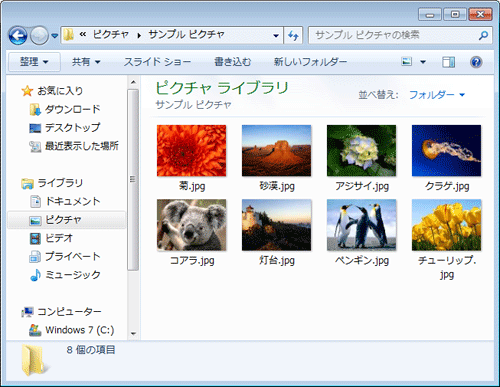Image resolution: width=500 pixels, height=387 pixels.
Task: Click the ドキュメント icon
Action: 35,201
